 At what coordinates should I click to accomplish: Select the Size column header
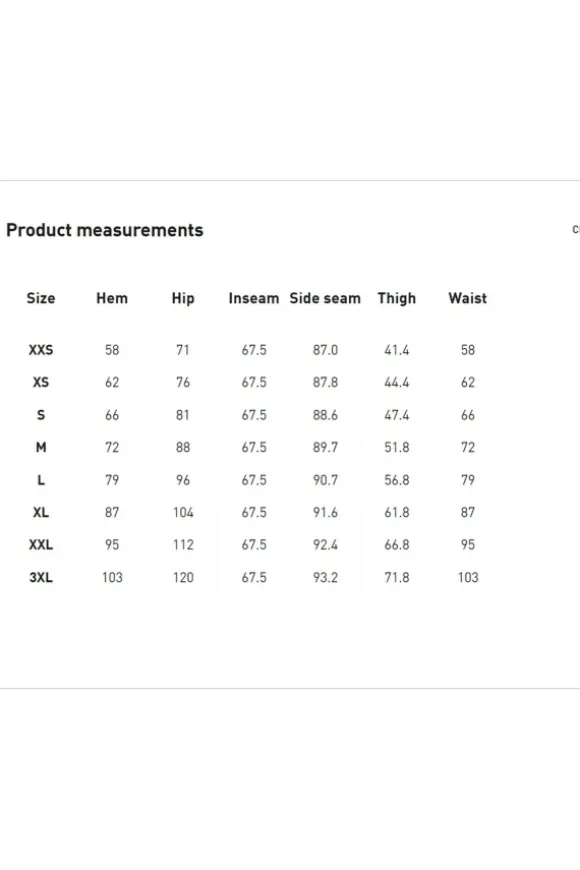tap(41, 298)
